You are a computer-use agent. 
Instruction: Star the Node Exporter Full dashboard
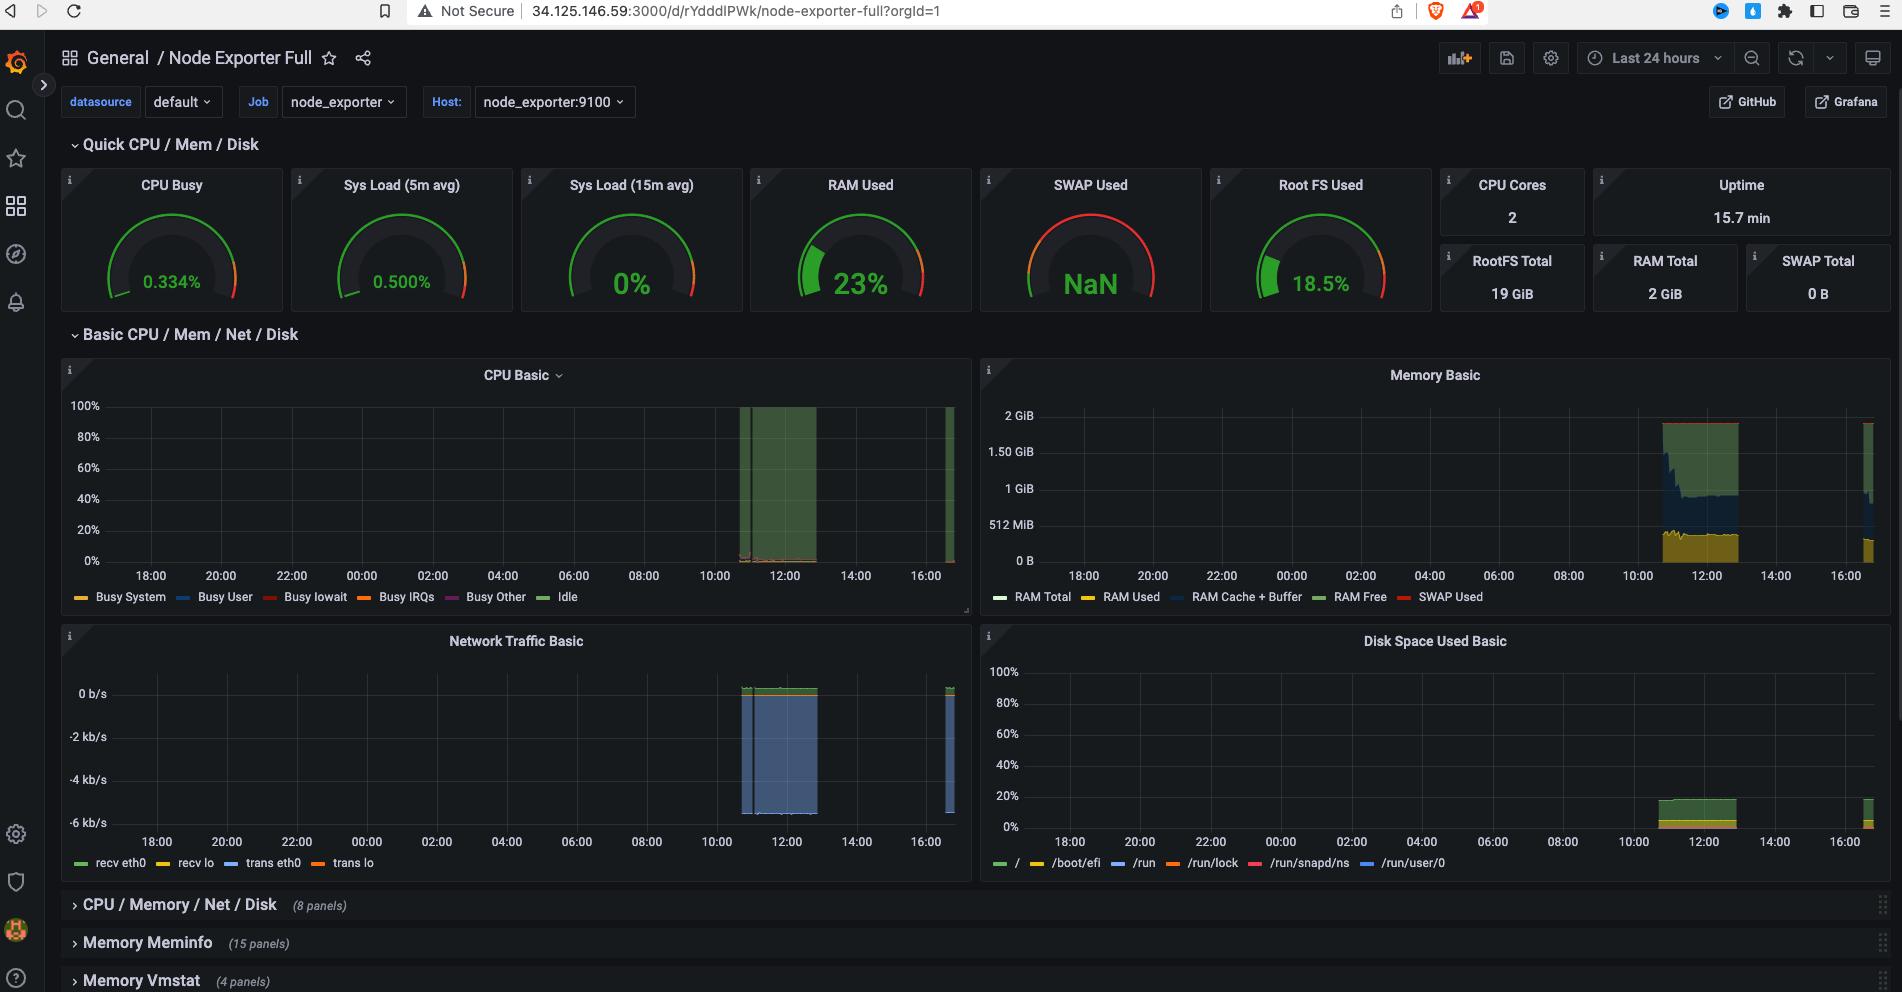coord(329,58)
